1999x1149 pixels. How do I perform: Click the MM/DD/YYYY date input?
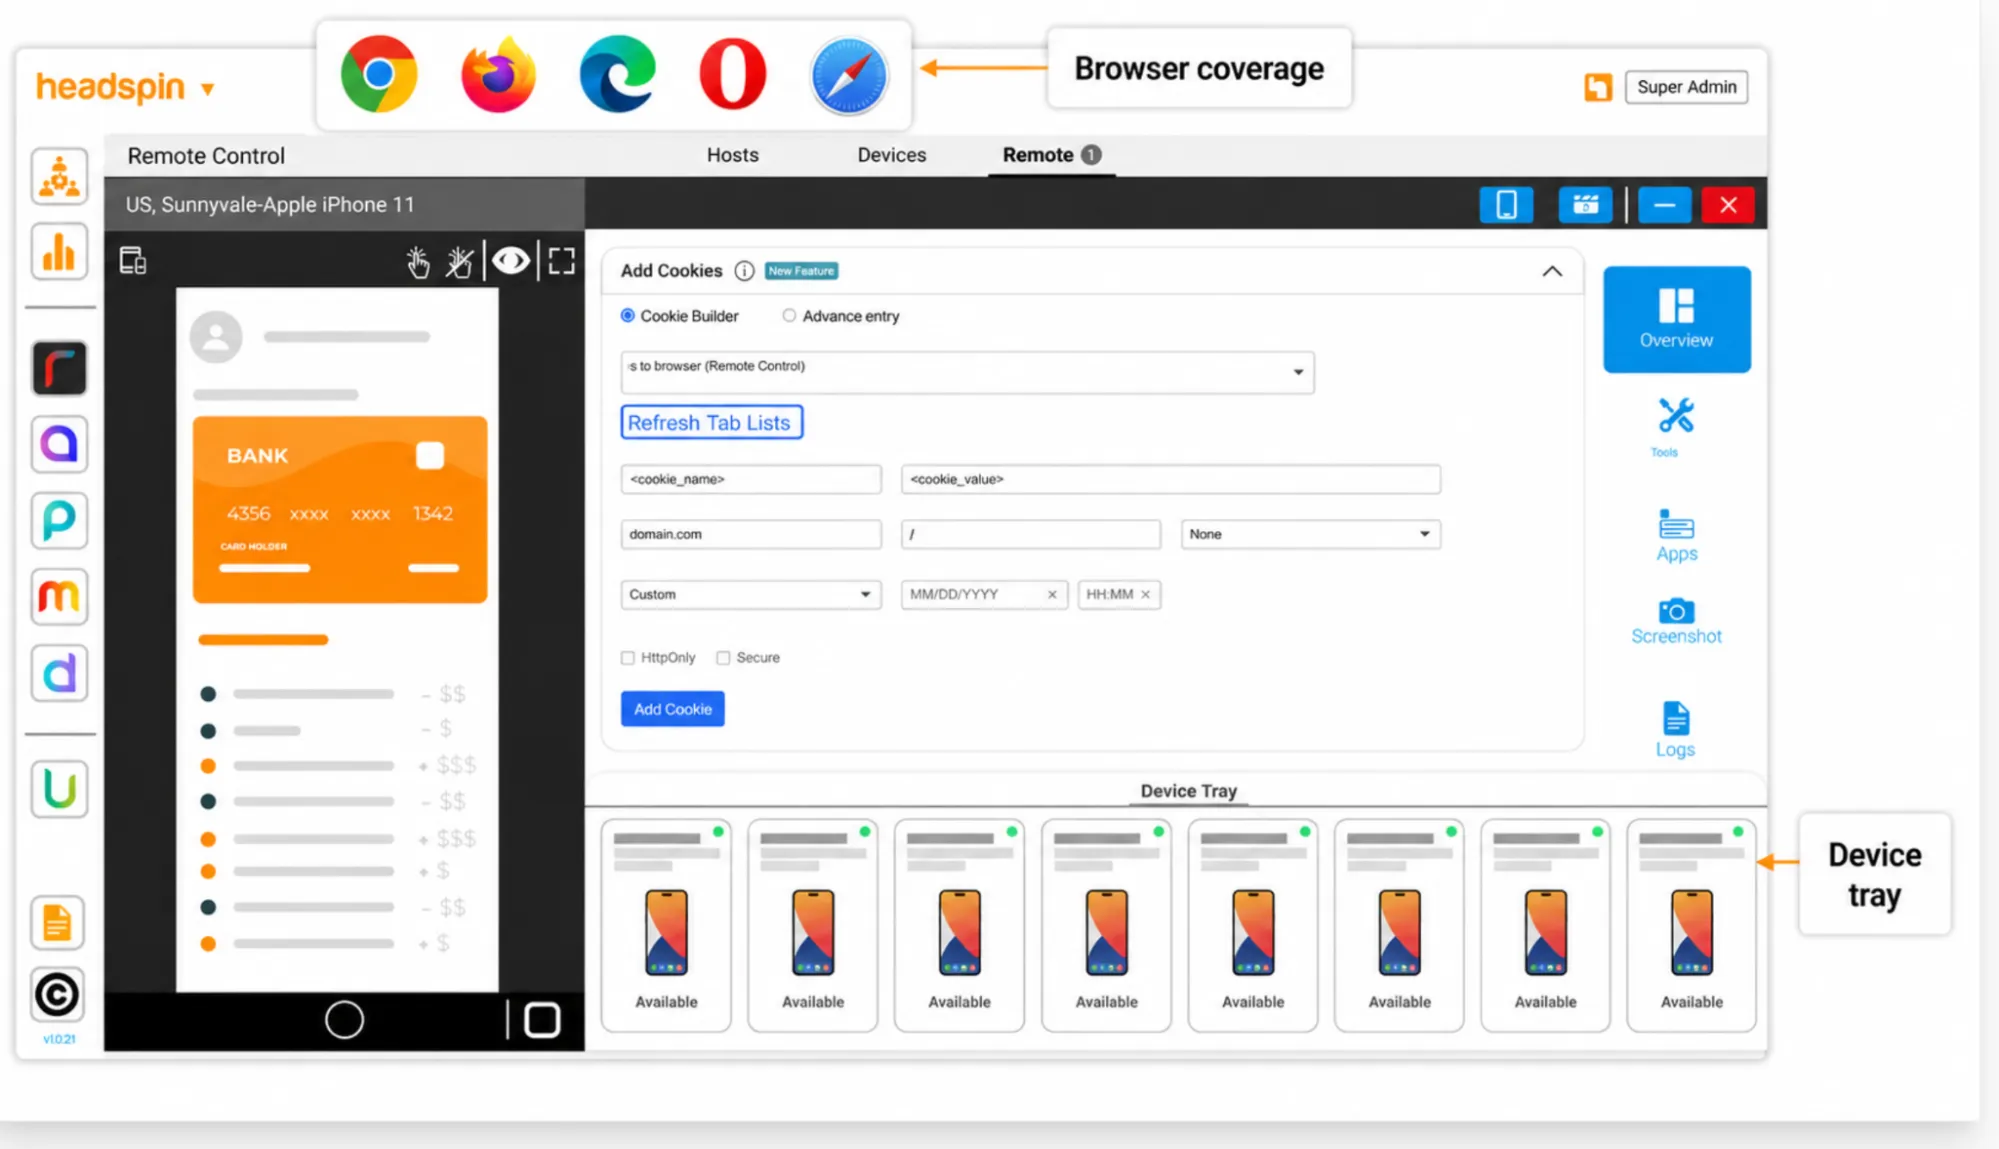[984, 594]
